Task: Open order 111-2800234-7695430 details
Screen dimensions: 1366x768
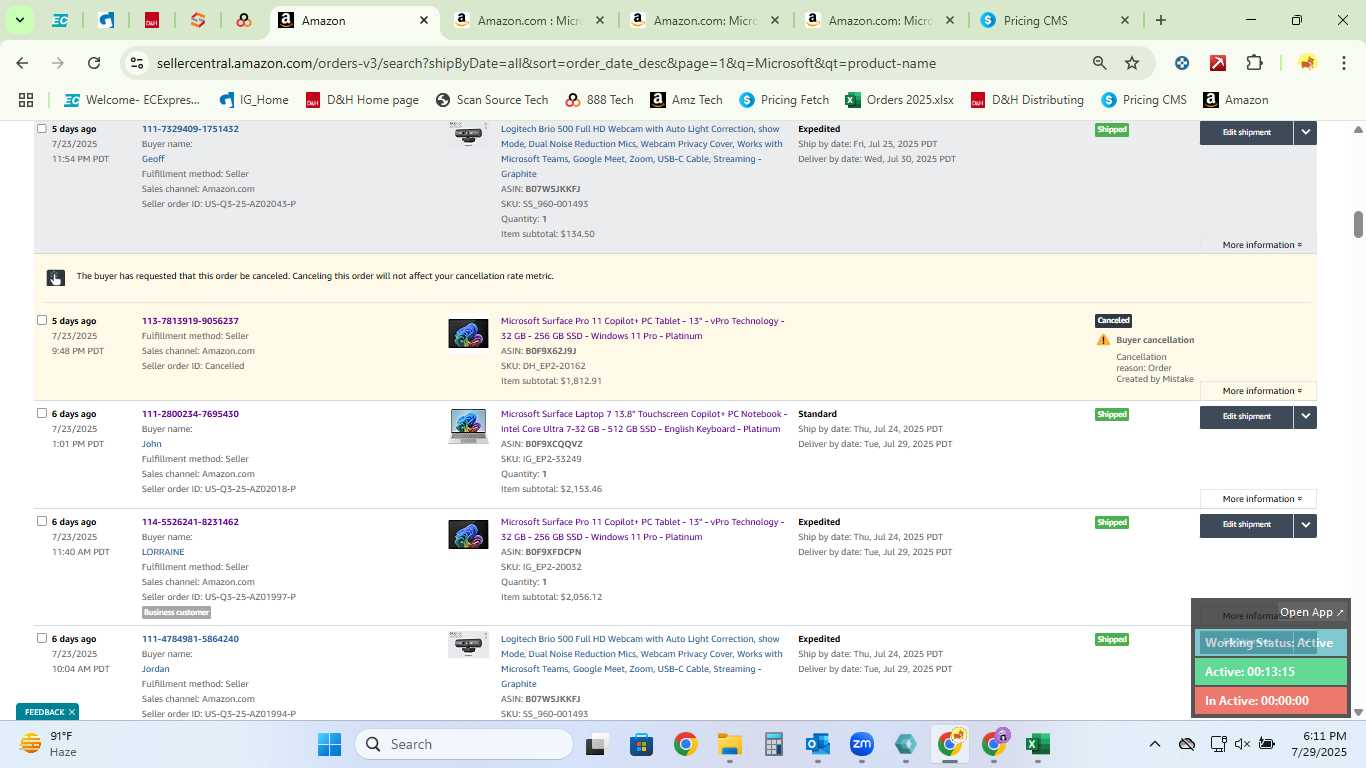Action: click(190, 414)
